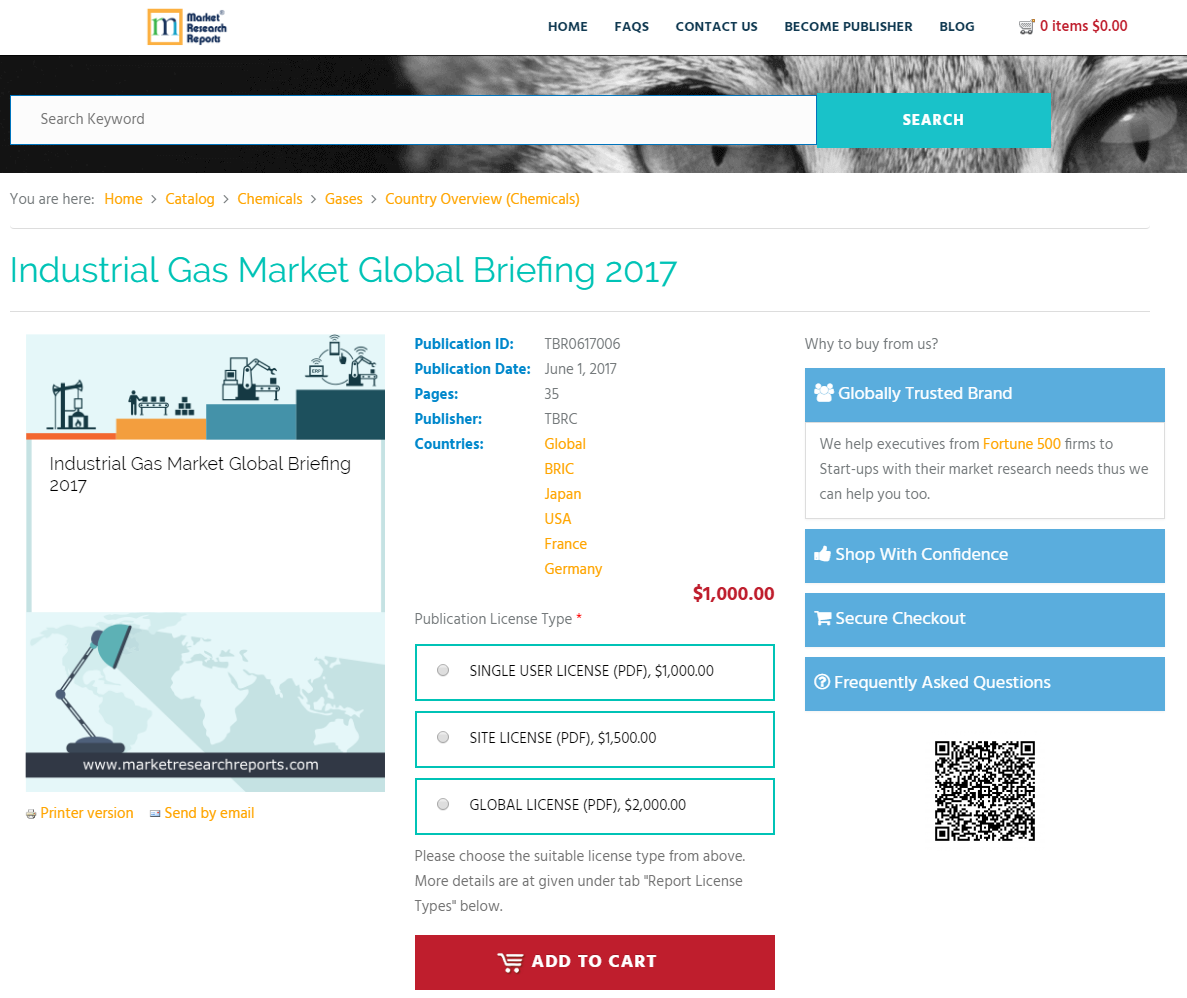Select the SITE LICENSE radio button

point(443,737)
